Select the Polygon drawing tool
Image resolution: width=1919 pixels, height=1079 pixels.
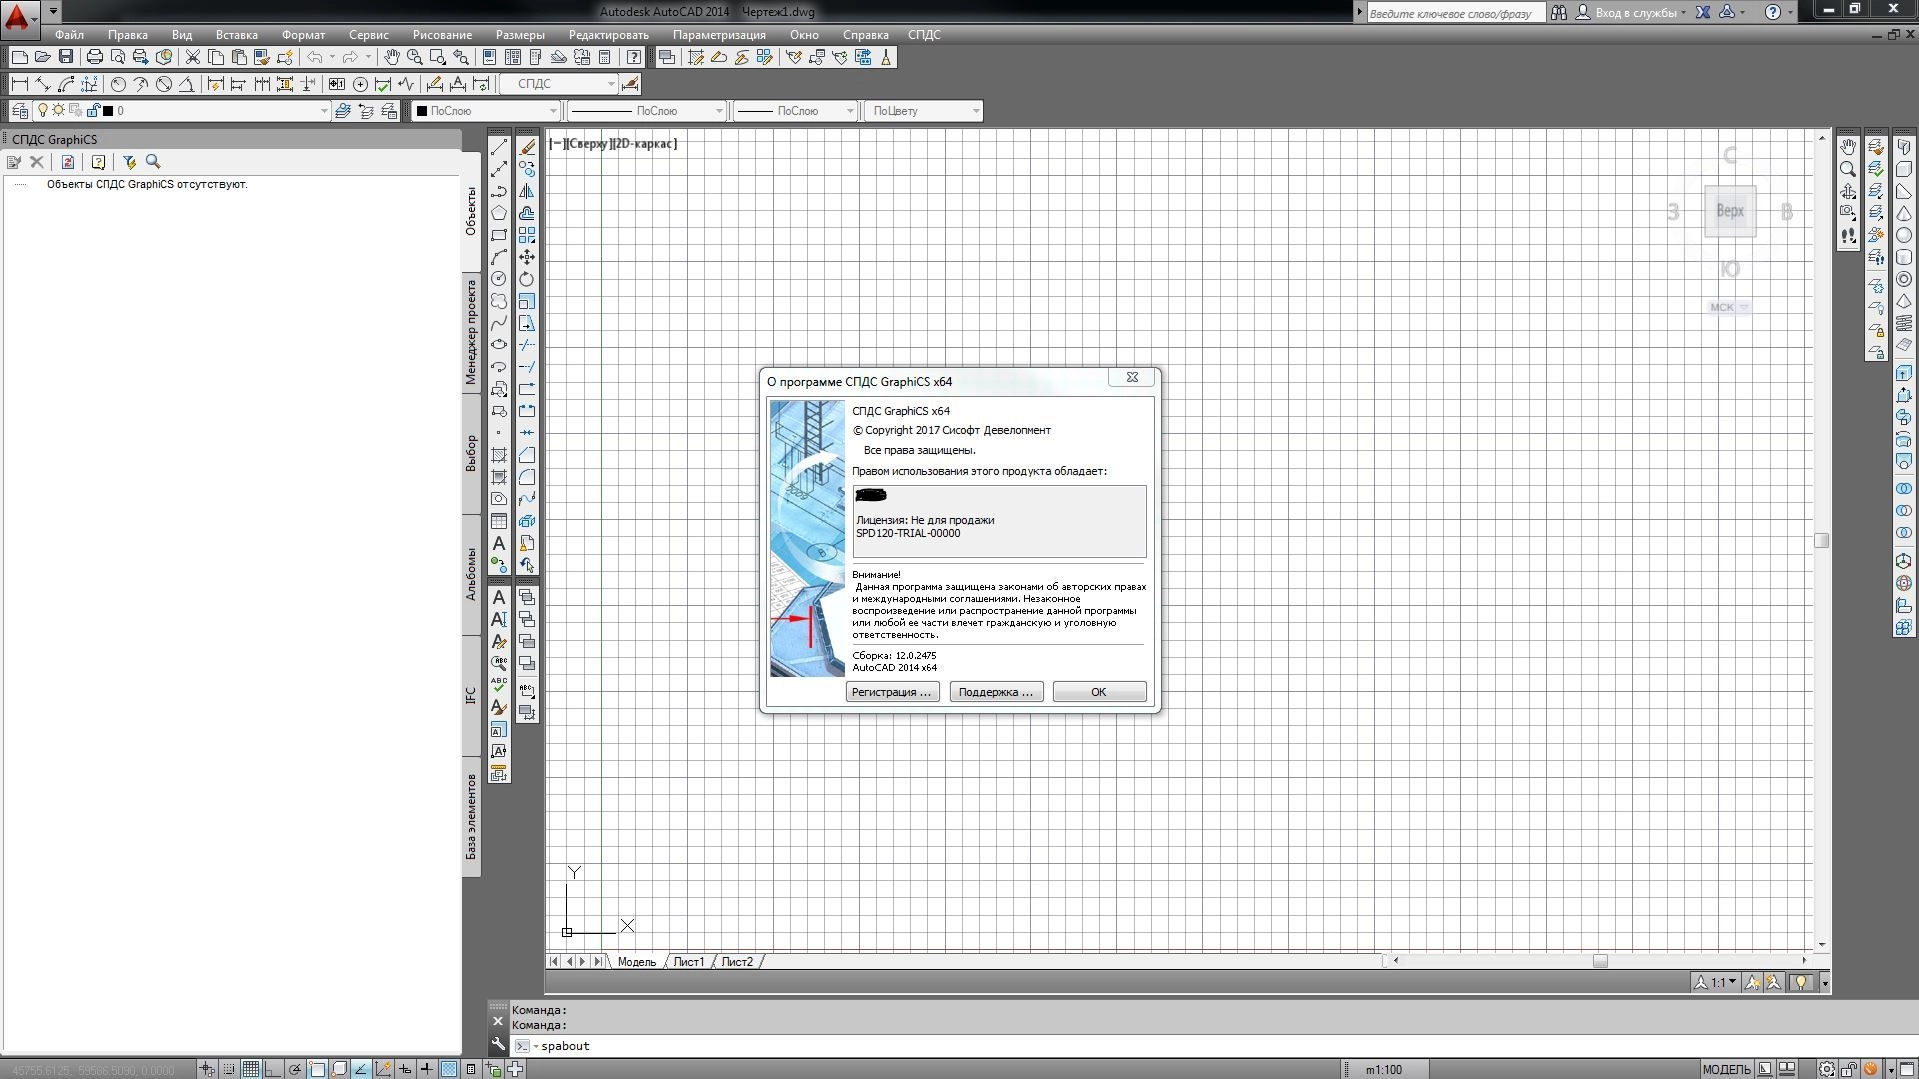pyautogui.click(x=499, y=213)
